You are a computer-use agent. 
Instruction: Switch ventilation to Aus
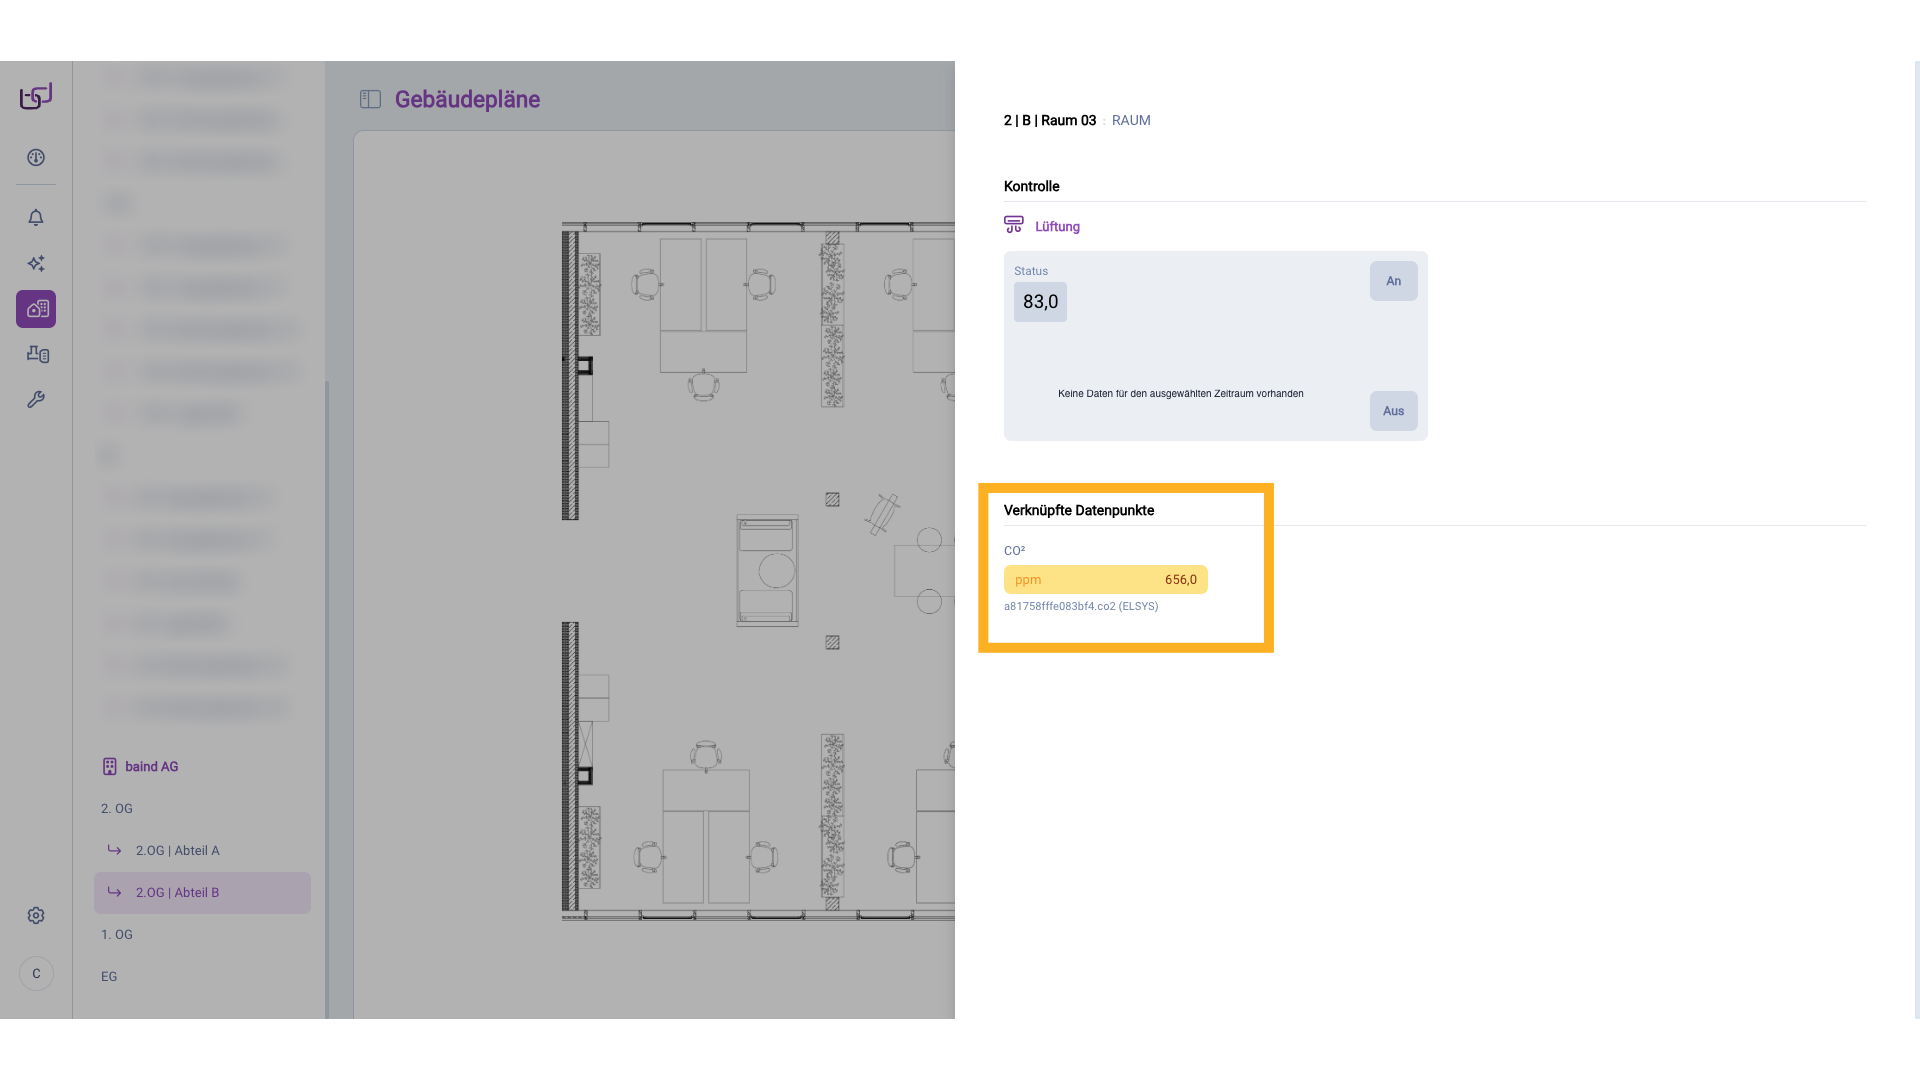(x=1393, y=411)
